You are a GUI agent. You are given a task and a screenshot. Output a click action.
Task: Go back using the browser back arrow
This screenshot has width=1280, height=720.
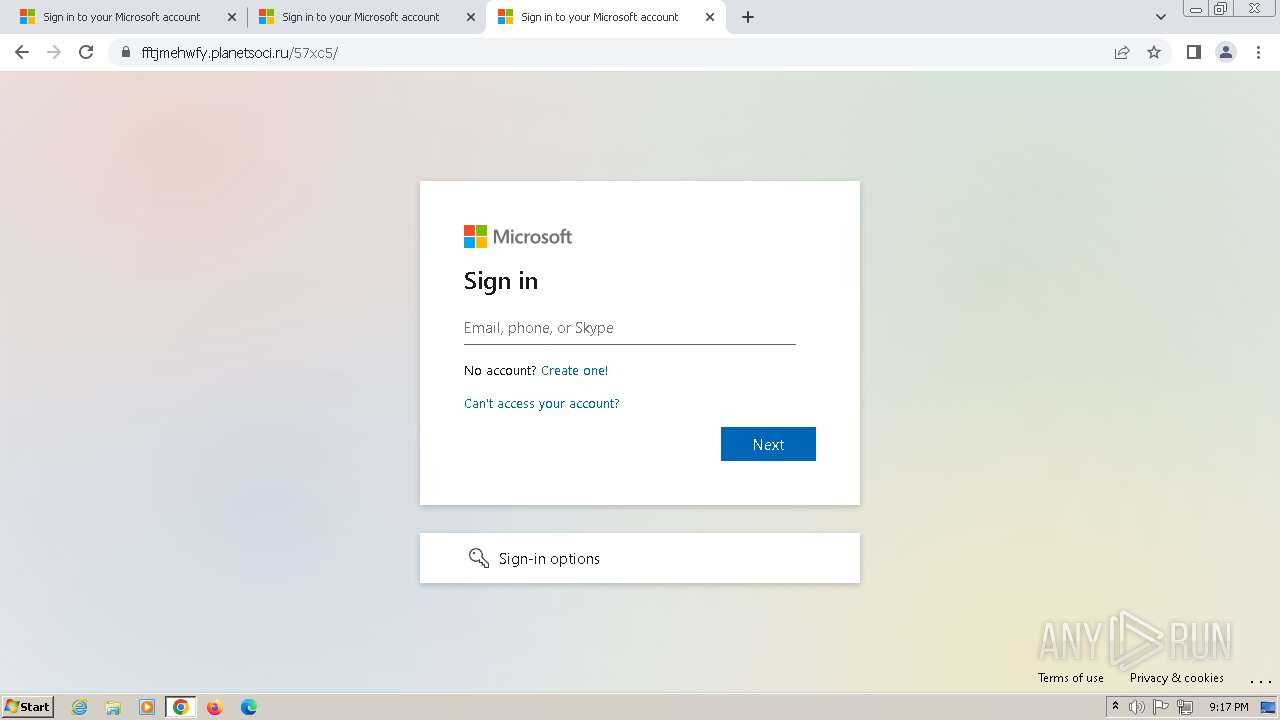22,52
